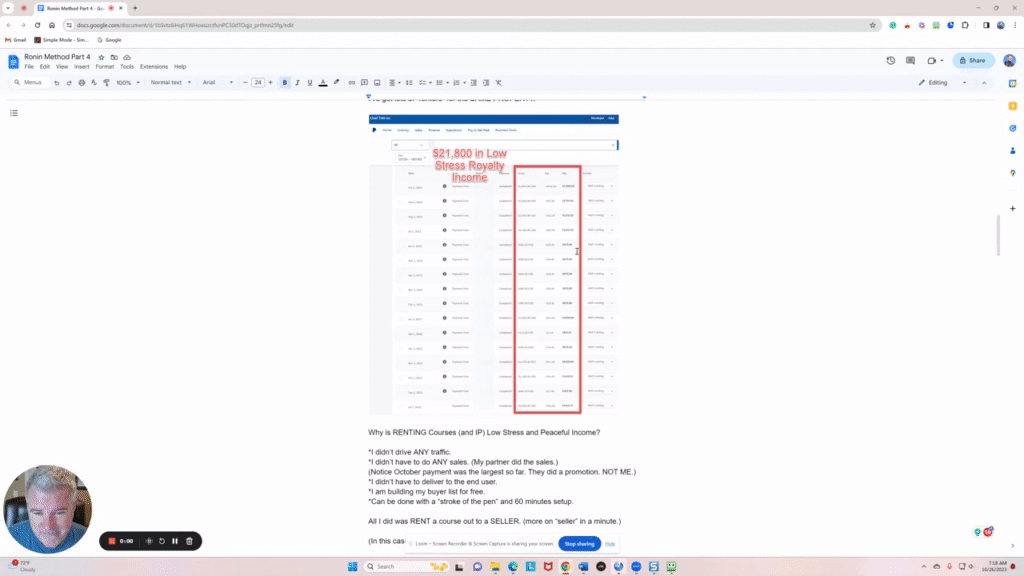Screen dimensions: 1024x576
Task: Open Google Keep side panel
Action: [1013, 106]
